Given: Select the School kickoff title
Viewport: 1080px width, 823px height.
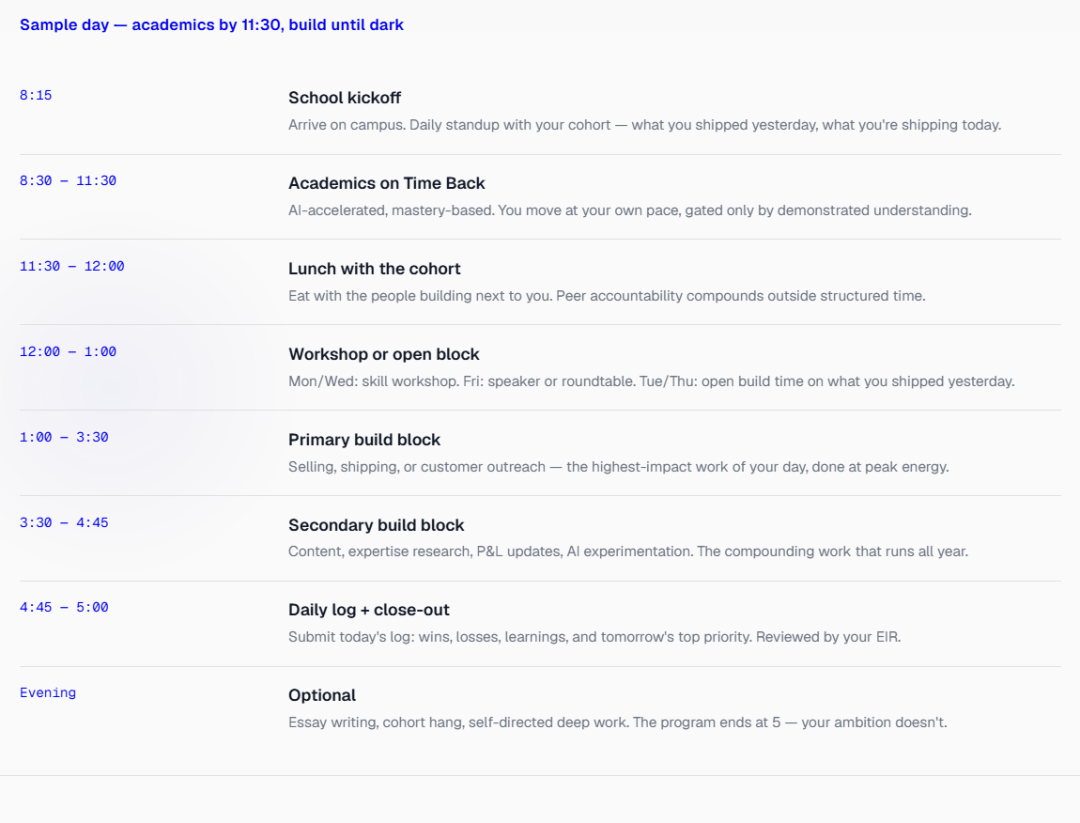Looking at the screenshot, I should [x=344, y=98].
